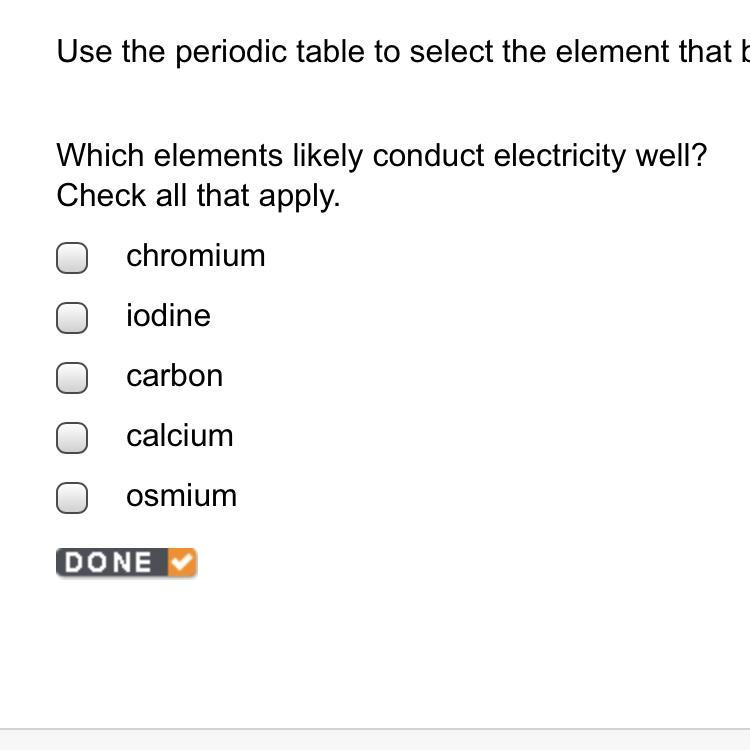The height and width of the screenshot is (750, 750).
Task: Click the 'Which elements likely conduct' question text
Action: point(382,156)
